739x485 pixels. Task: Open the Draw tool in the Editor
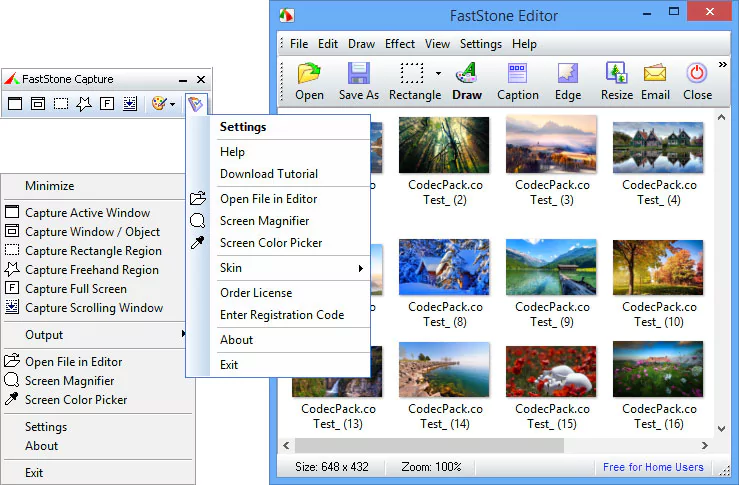coord(466,80)
